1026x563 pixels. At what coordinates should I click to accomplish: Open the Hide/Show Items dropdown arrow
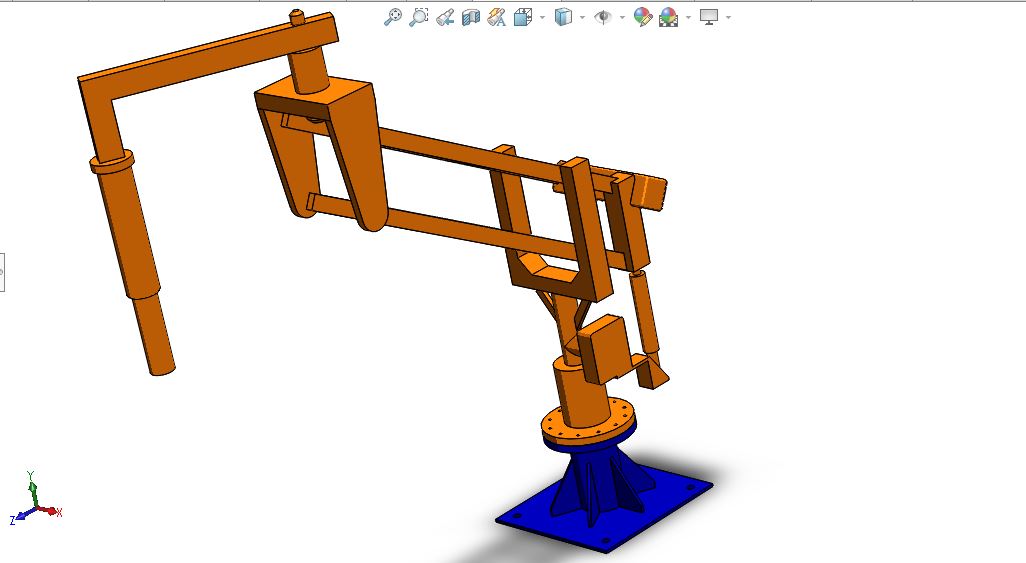(x=622, y=17)
